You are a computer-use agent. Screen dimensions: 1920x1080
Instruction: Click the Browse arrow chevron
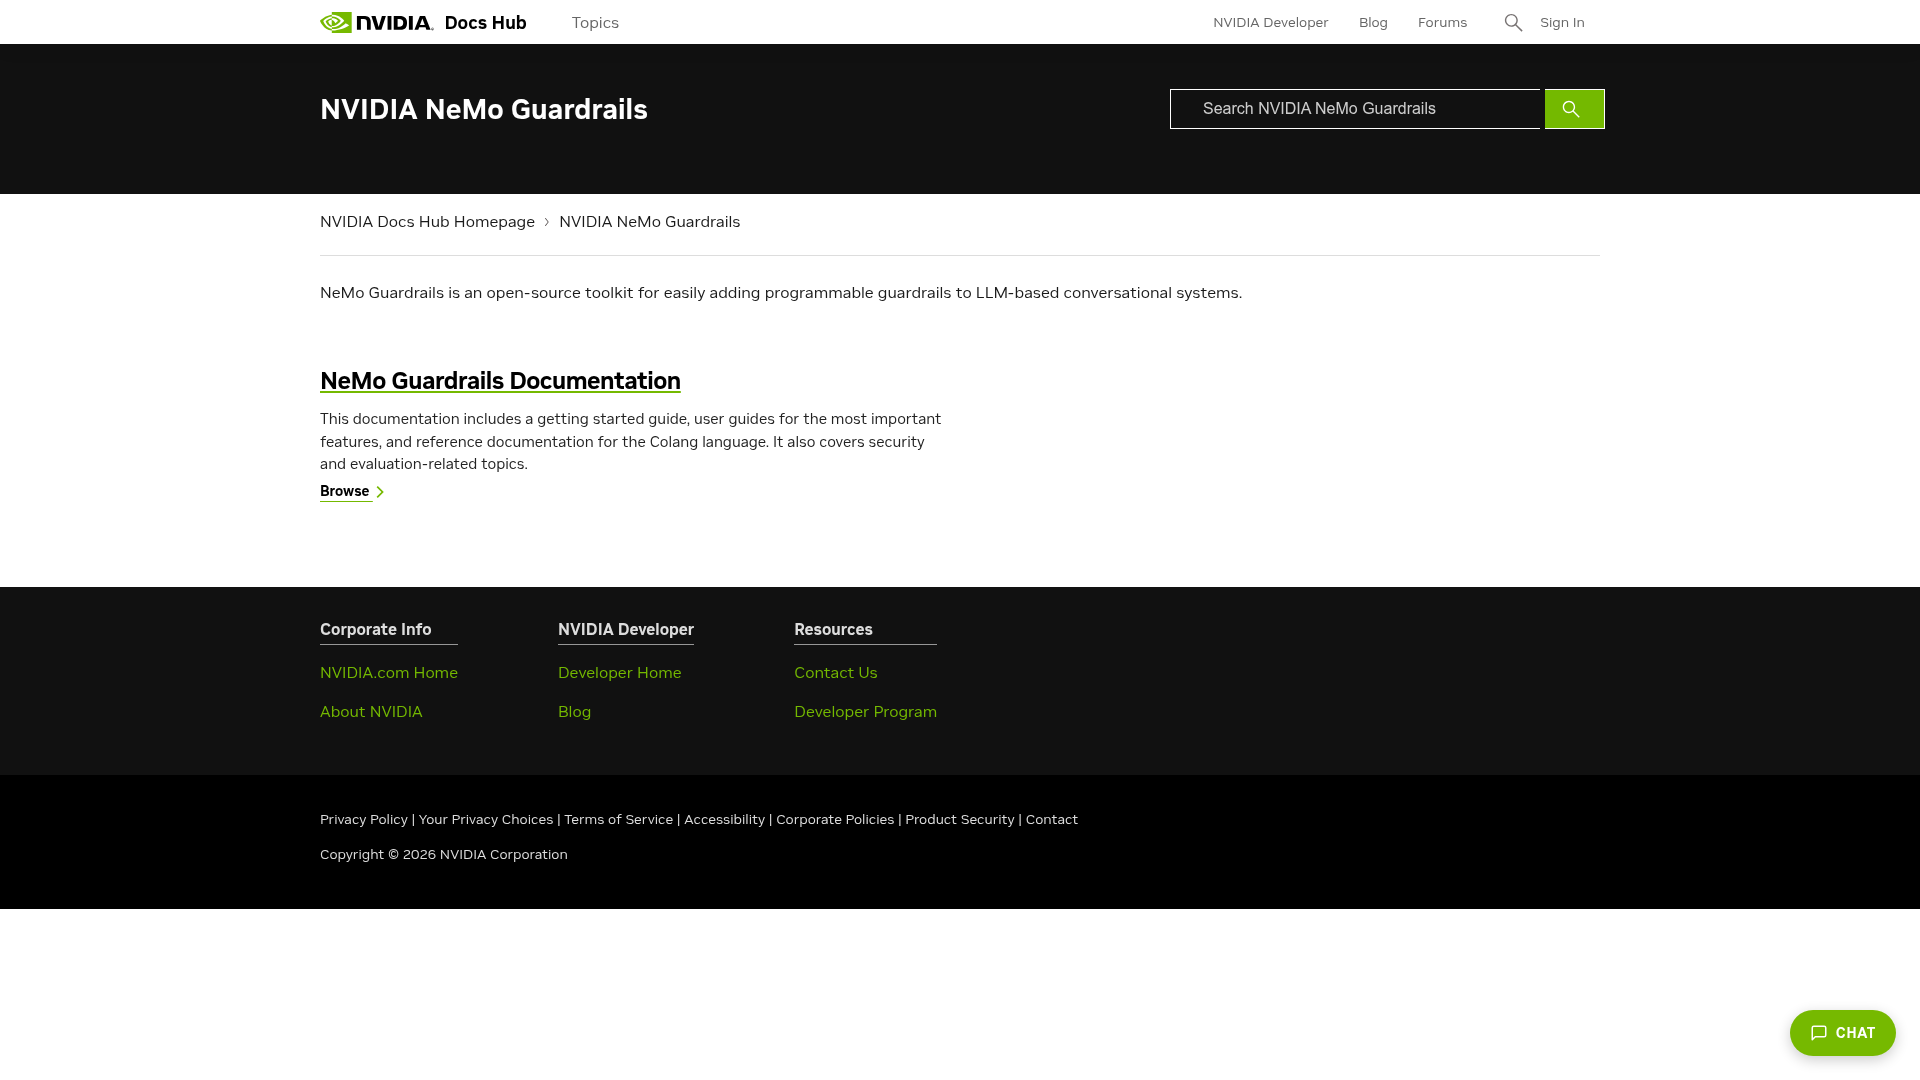380,492
